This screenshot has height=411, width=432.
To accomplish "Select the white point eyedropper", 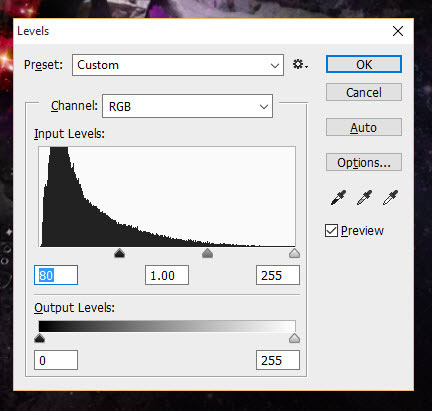I will click(390, 198).
